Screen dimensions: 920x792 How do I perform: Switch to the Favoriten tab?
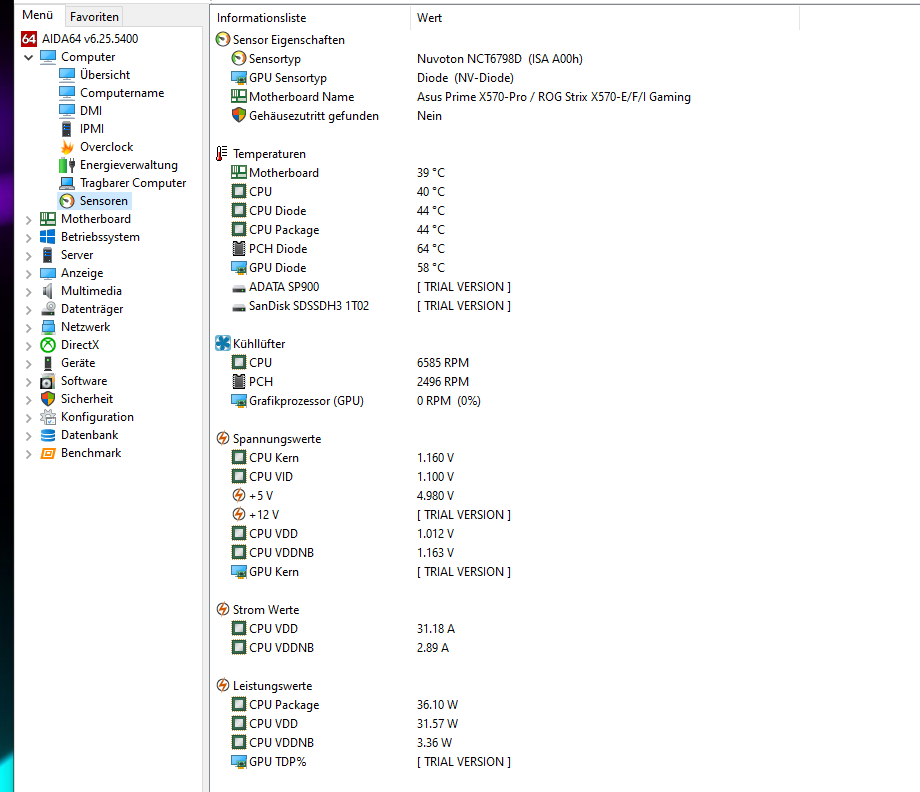(x=94, y=16)
